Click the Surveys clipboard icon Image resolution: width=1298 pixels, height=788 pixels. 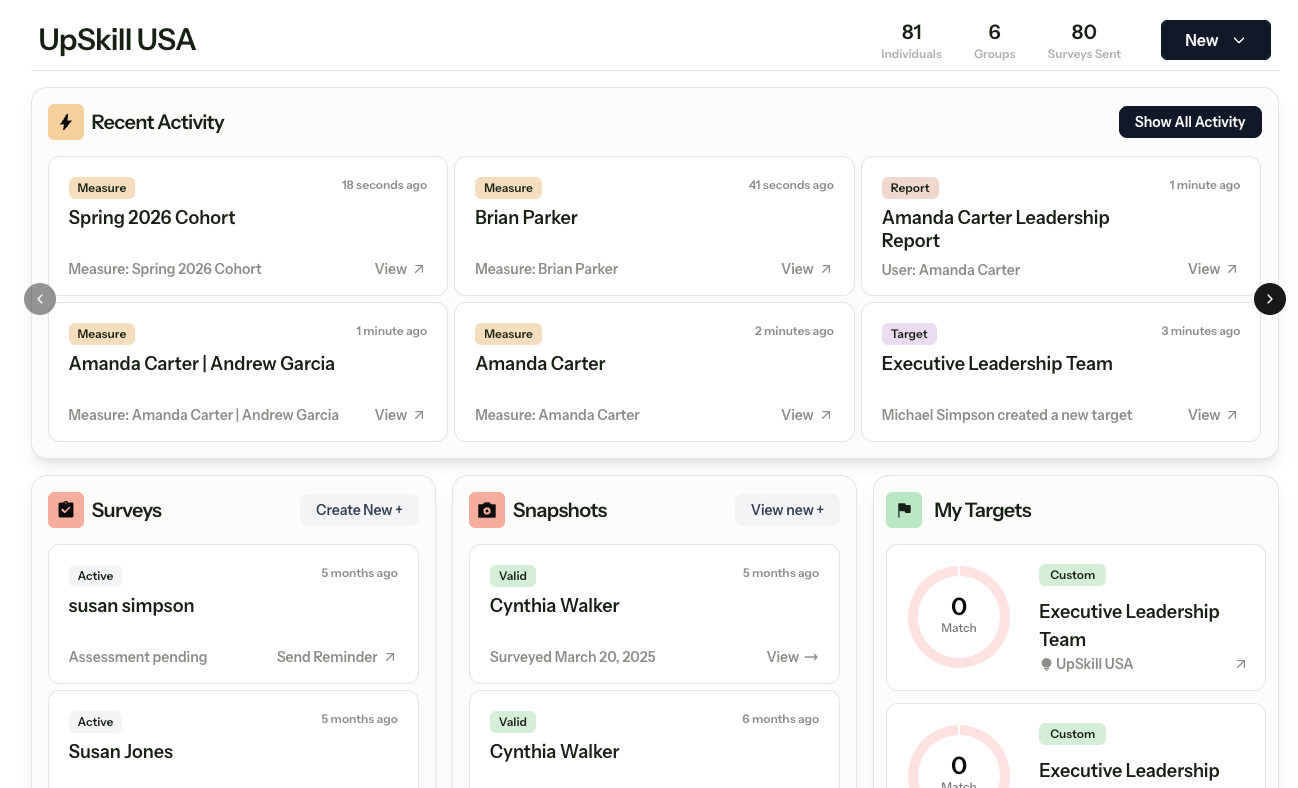(66, 510)
